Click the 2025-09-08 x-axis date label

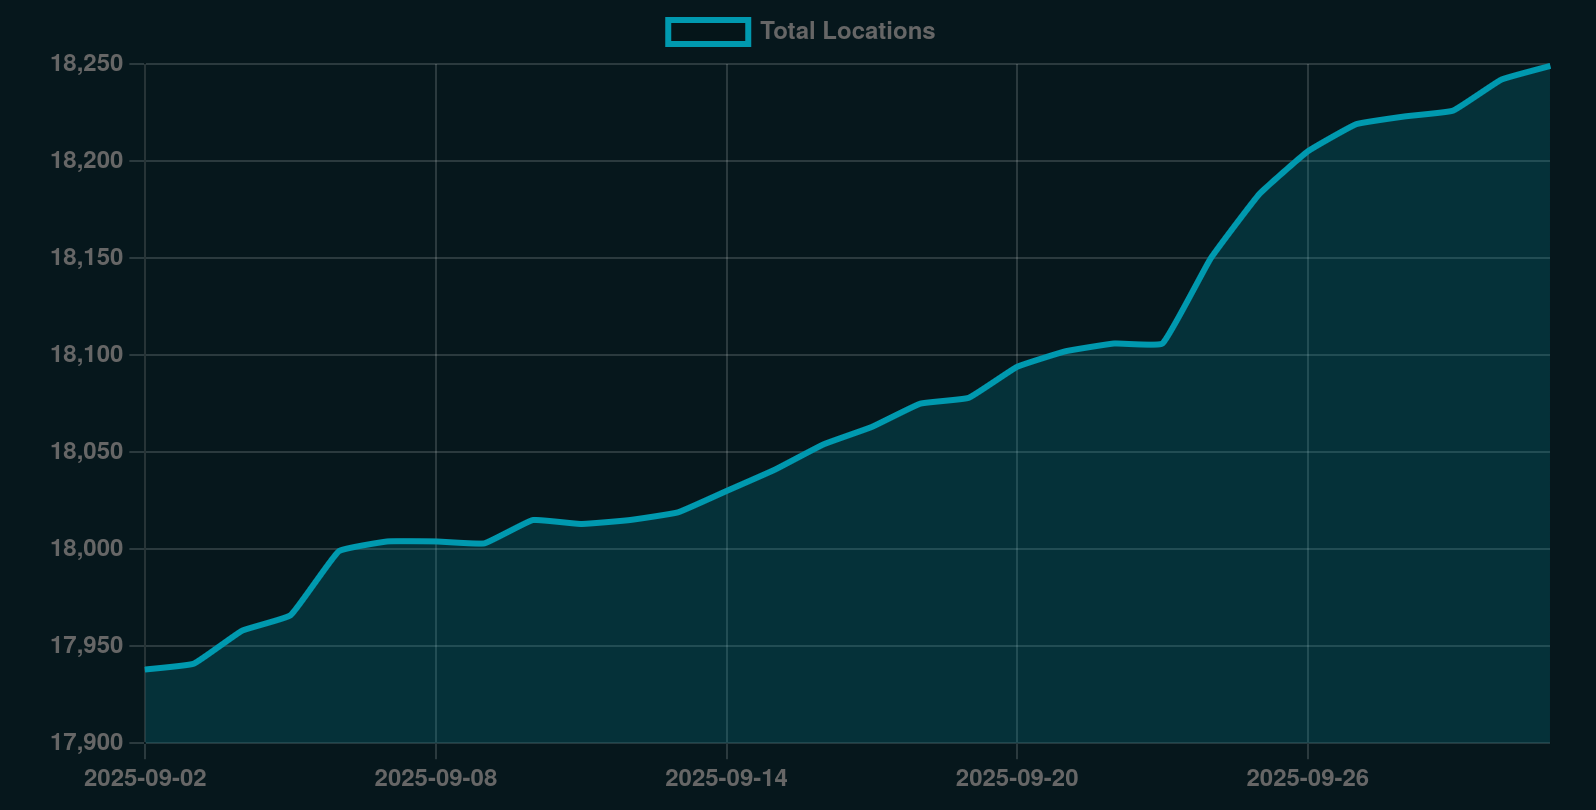(x=435, y=778)
